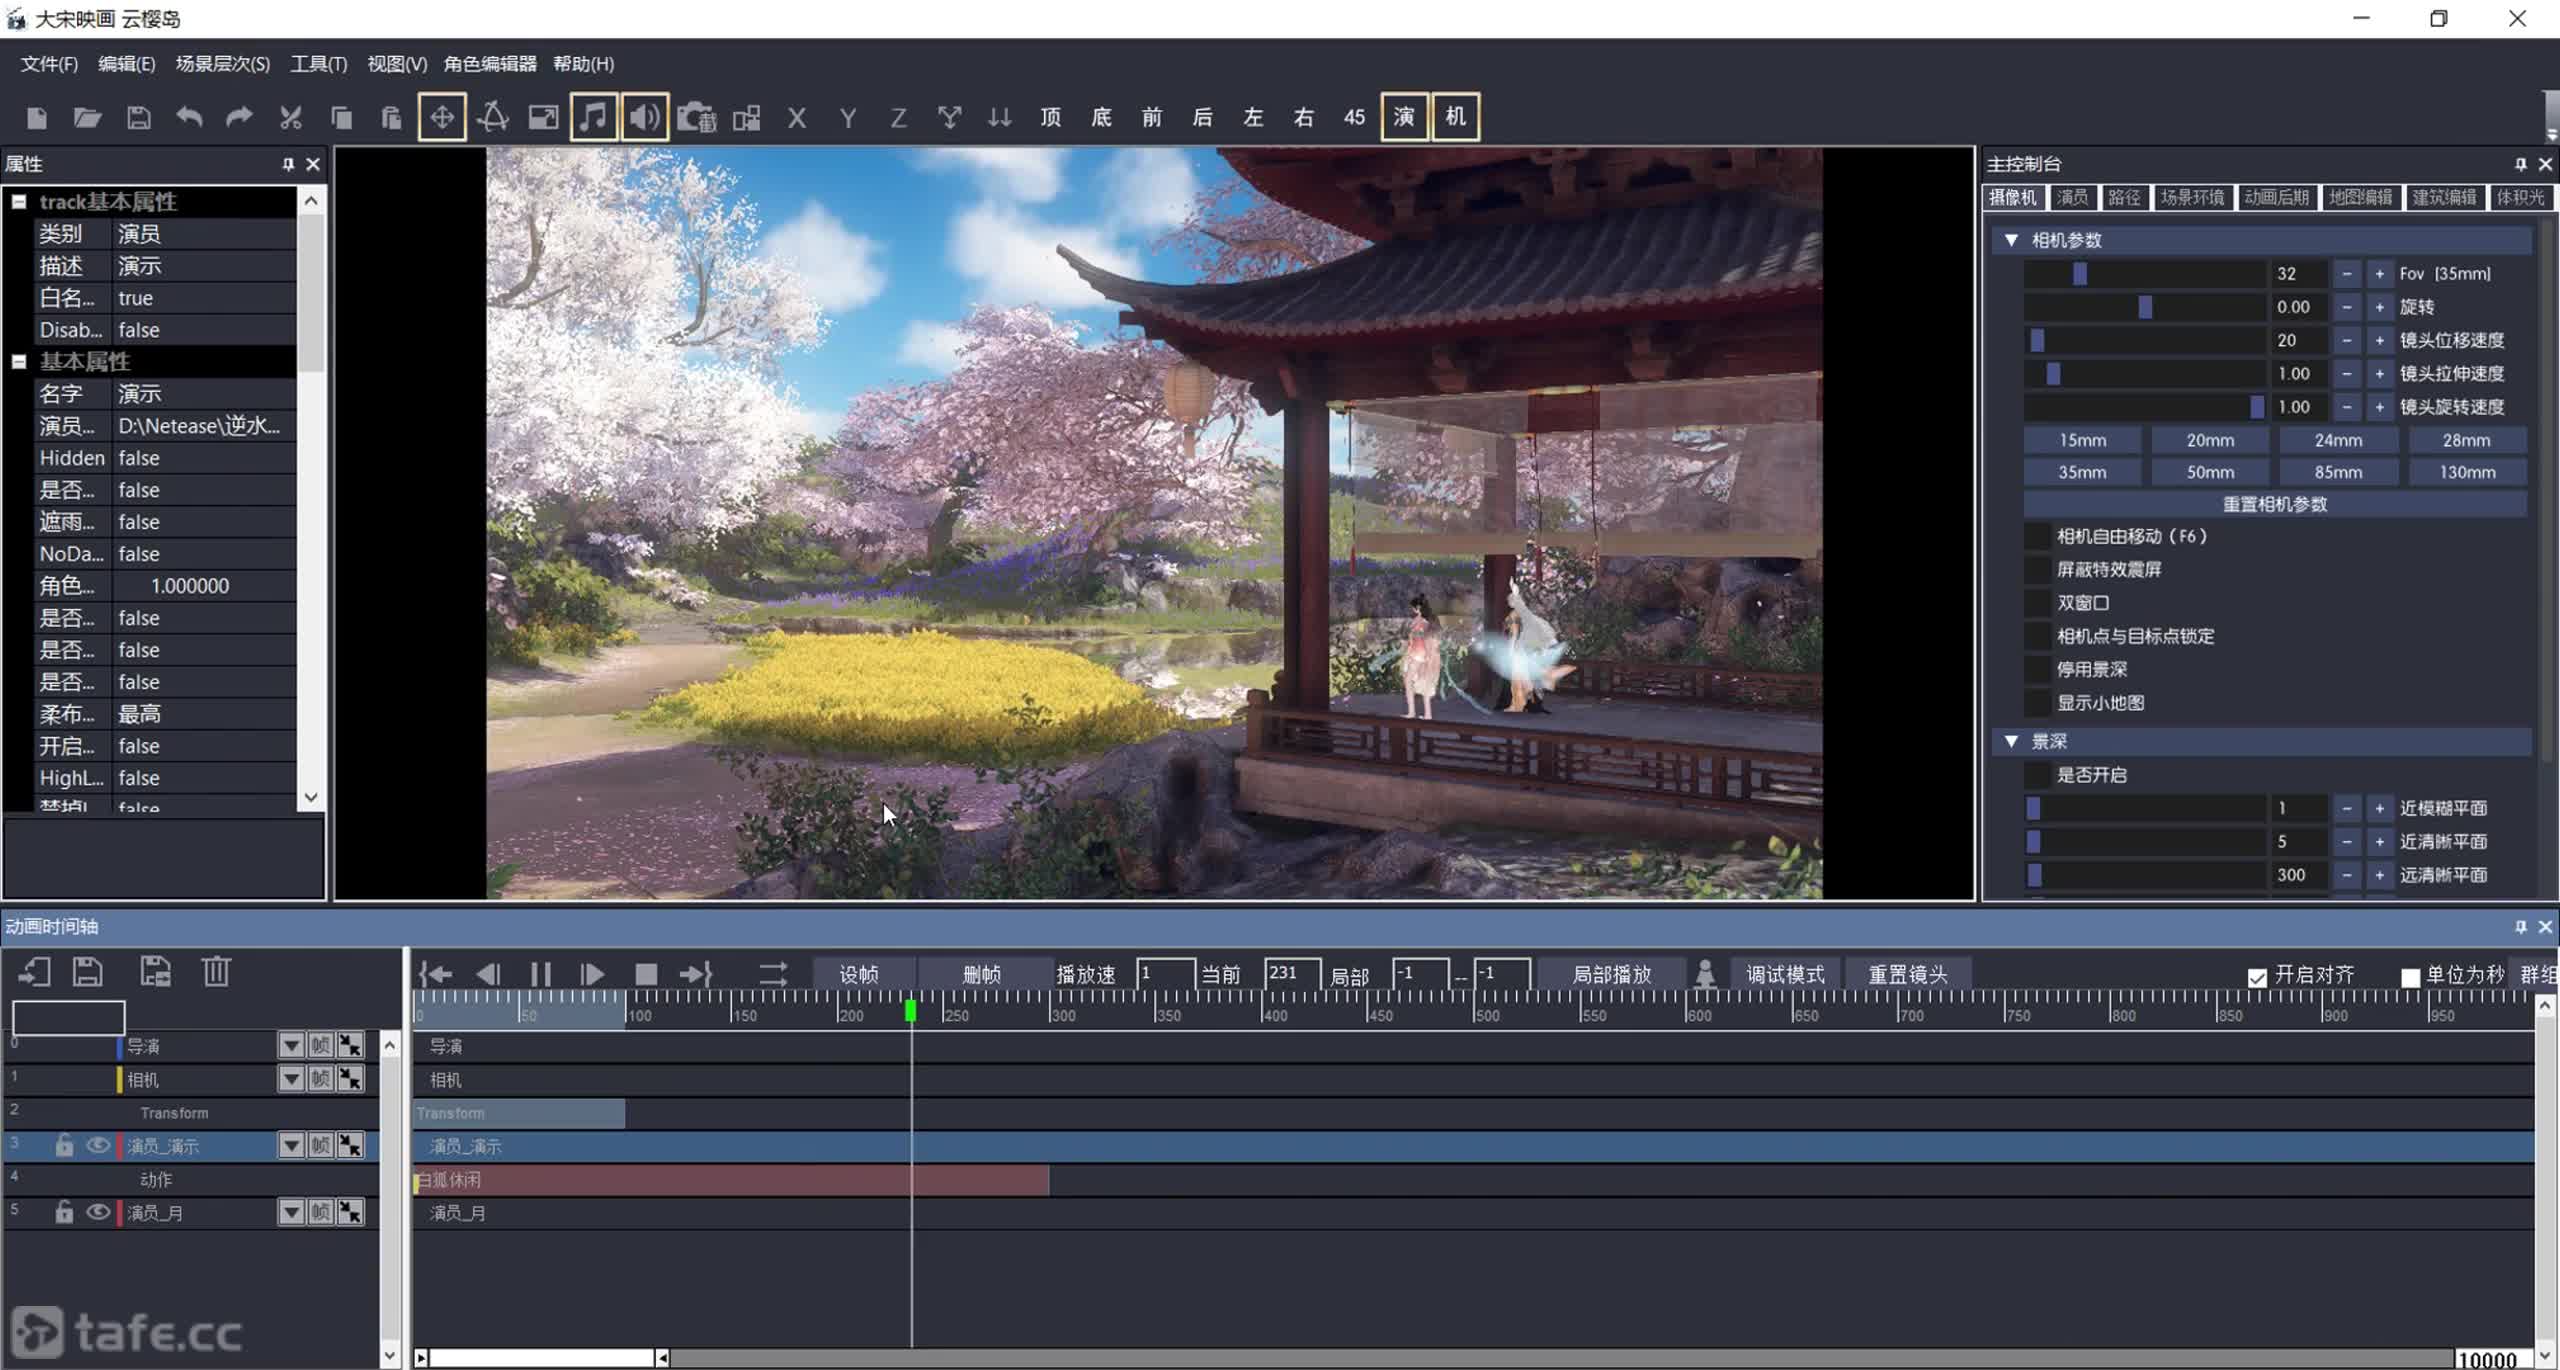Enable 屏蔽特效震屏 checkbox
The height and width of the screenshot is (1370, 2560).
click(2037, 569)
